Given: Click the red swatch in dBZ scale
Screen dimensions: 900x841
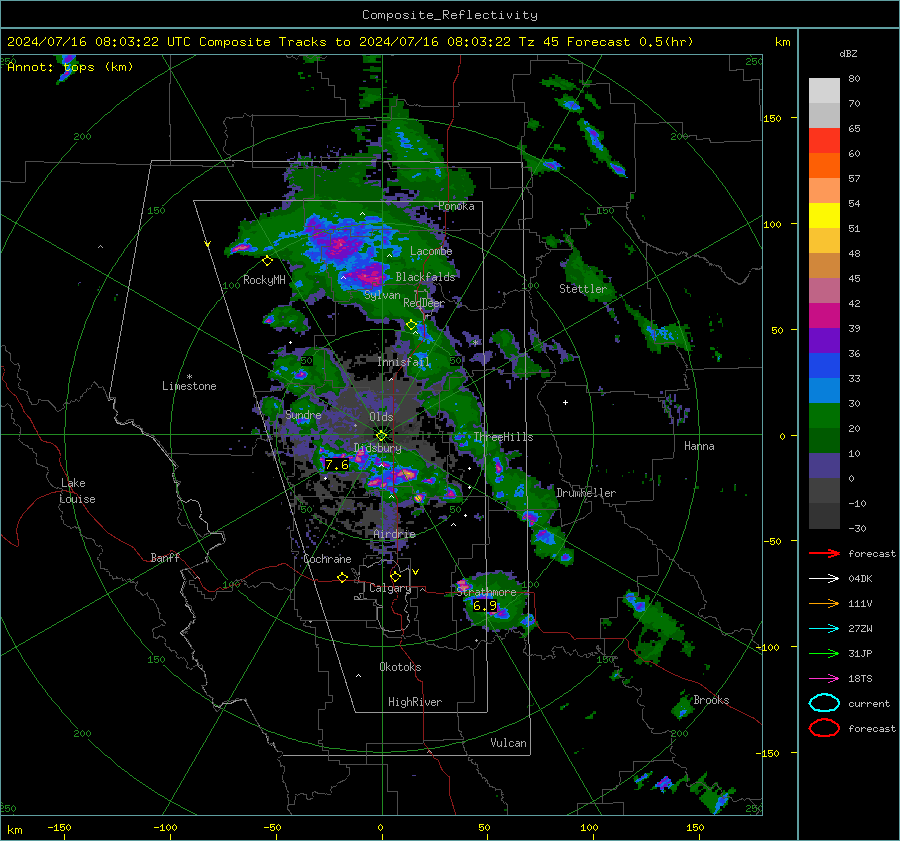Looking at the screenshot, I should tap(824, 141).
